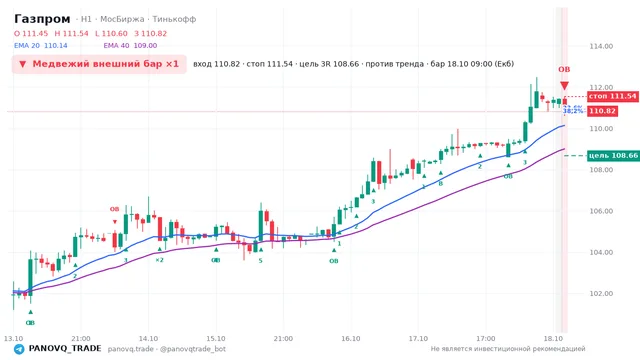Click the green 'цель 108.66' target label
Image resolution: width=640 pixels, height=360 pixels.
(x=613, y=156)
